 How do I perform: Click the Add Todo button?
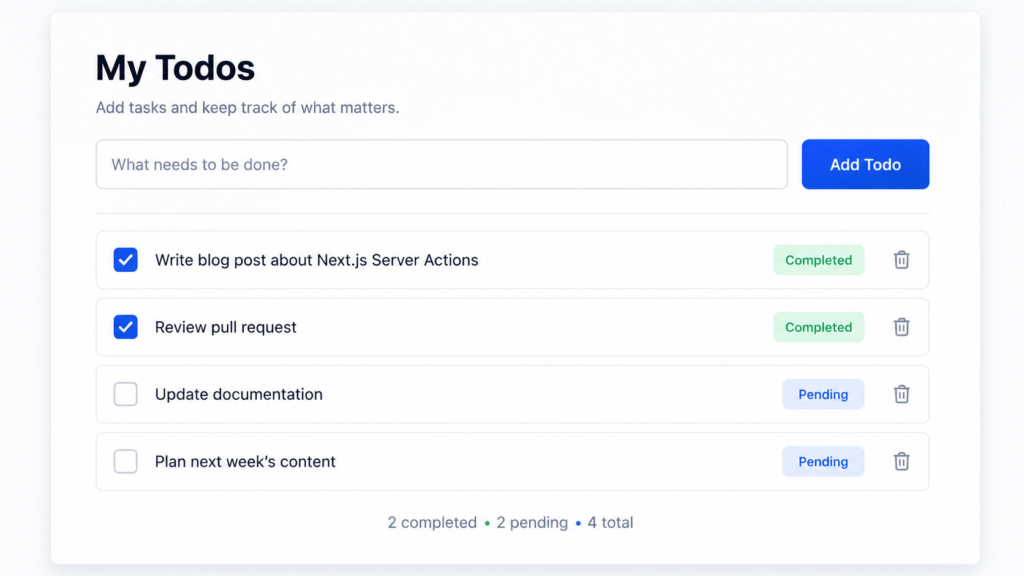point(865,165)
